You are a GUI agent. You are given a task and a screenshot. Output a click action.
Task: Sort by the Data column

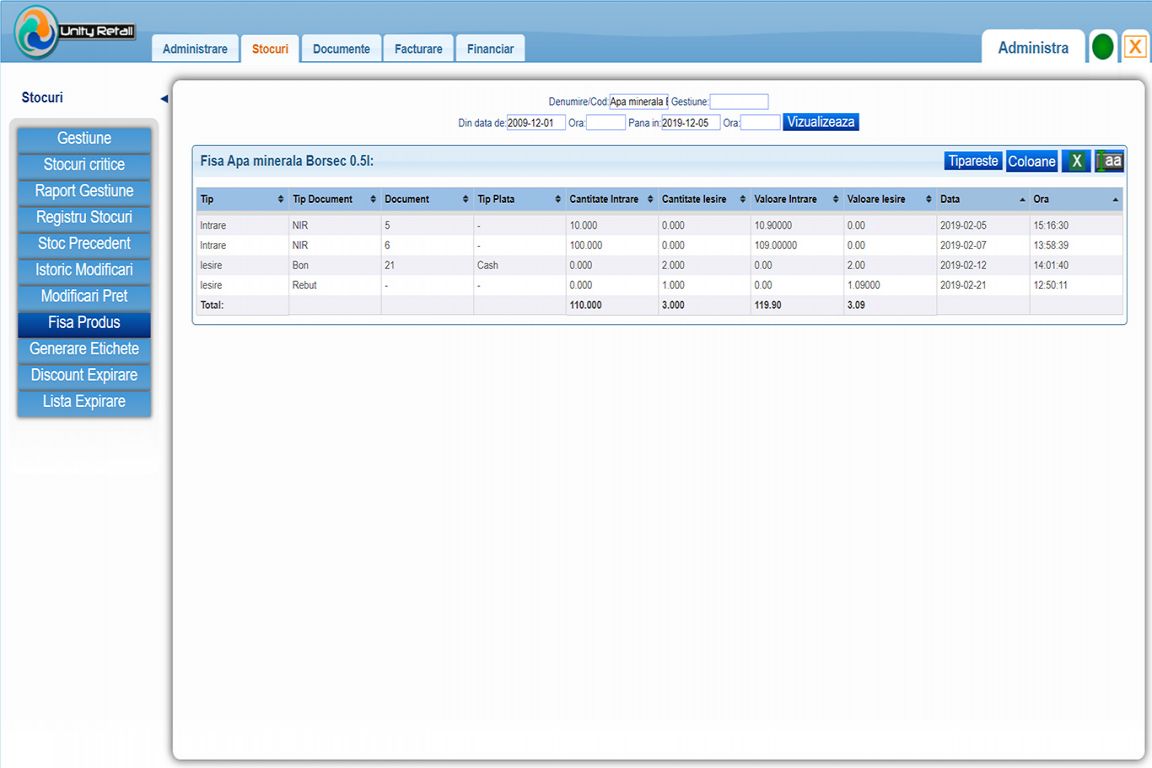pyautogui.click(x=982, y=199)
